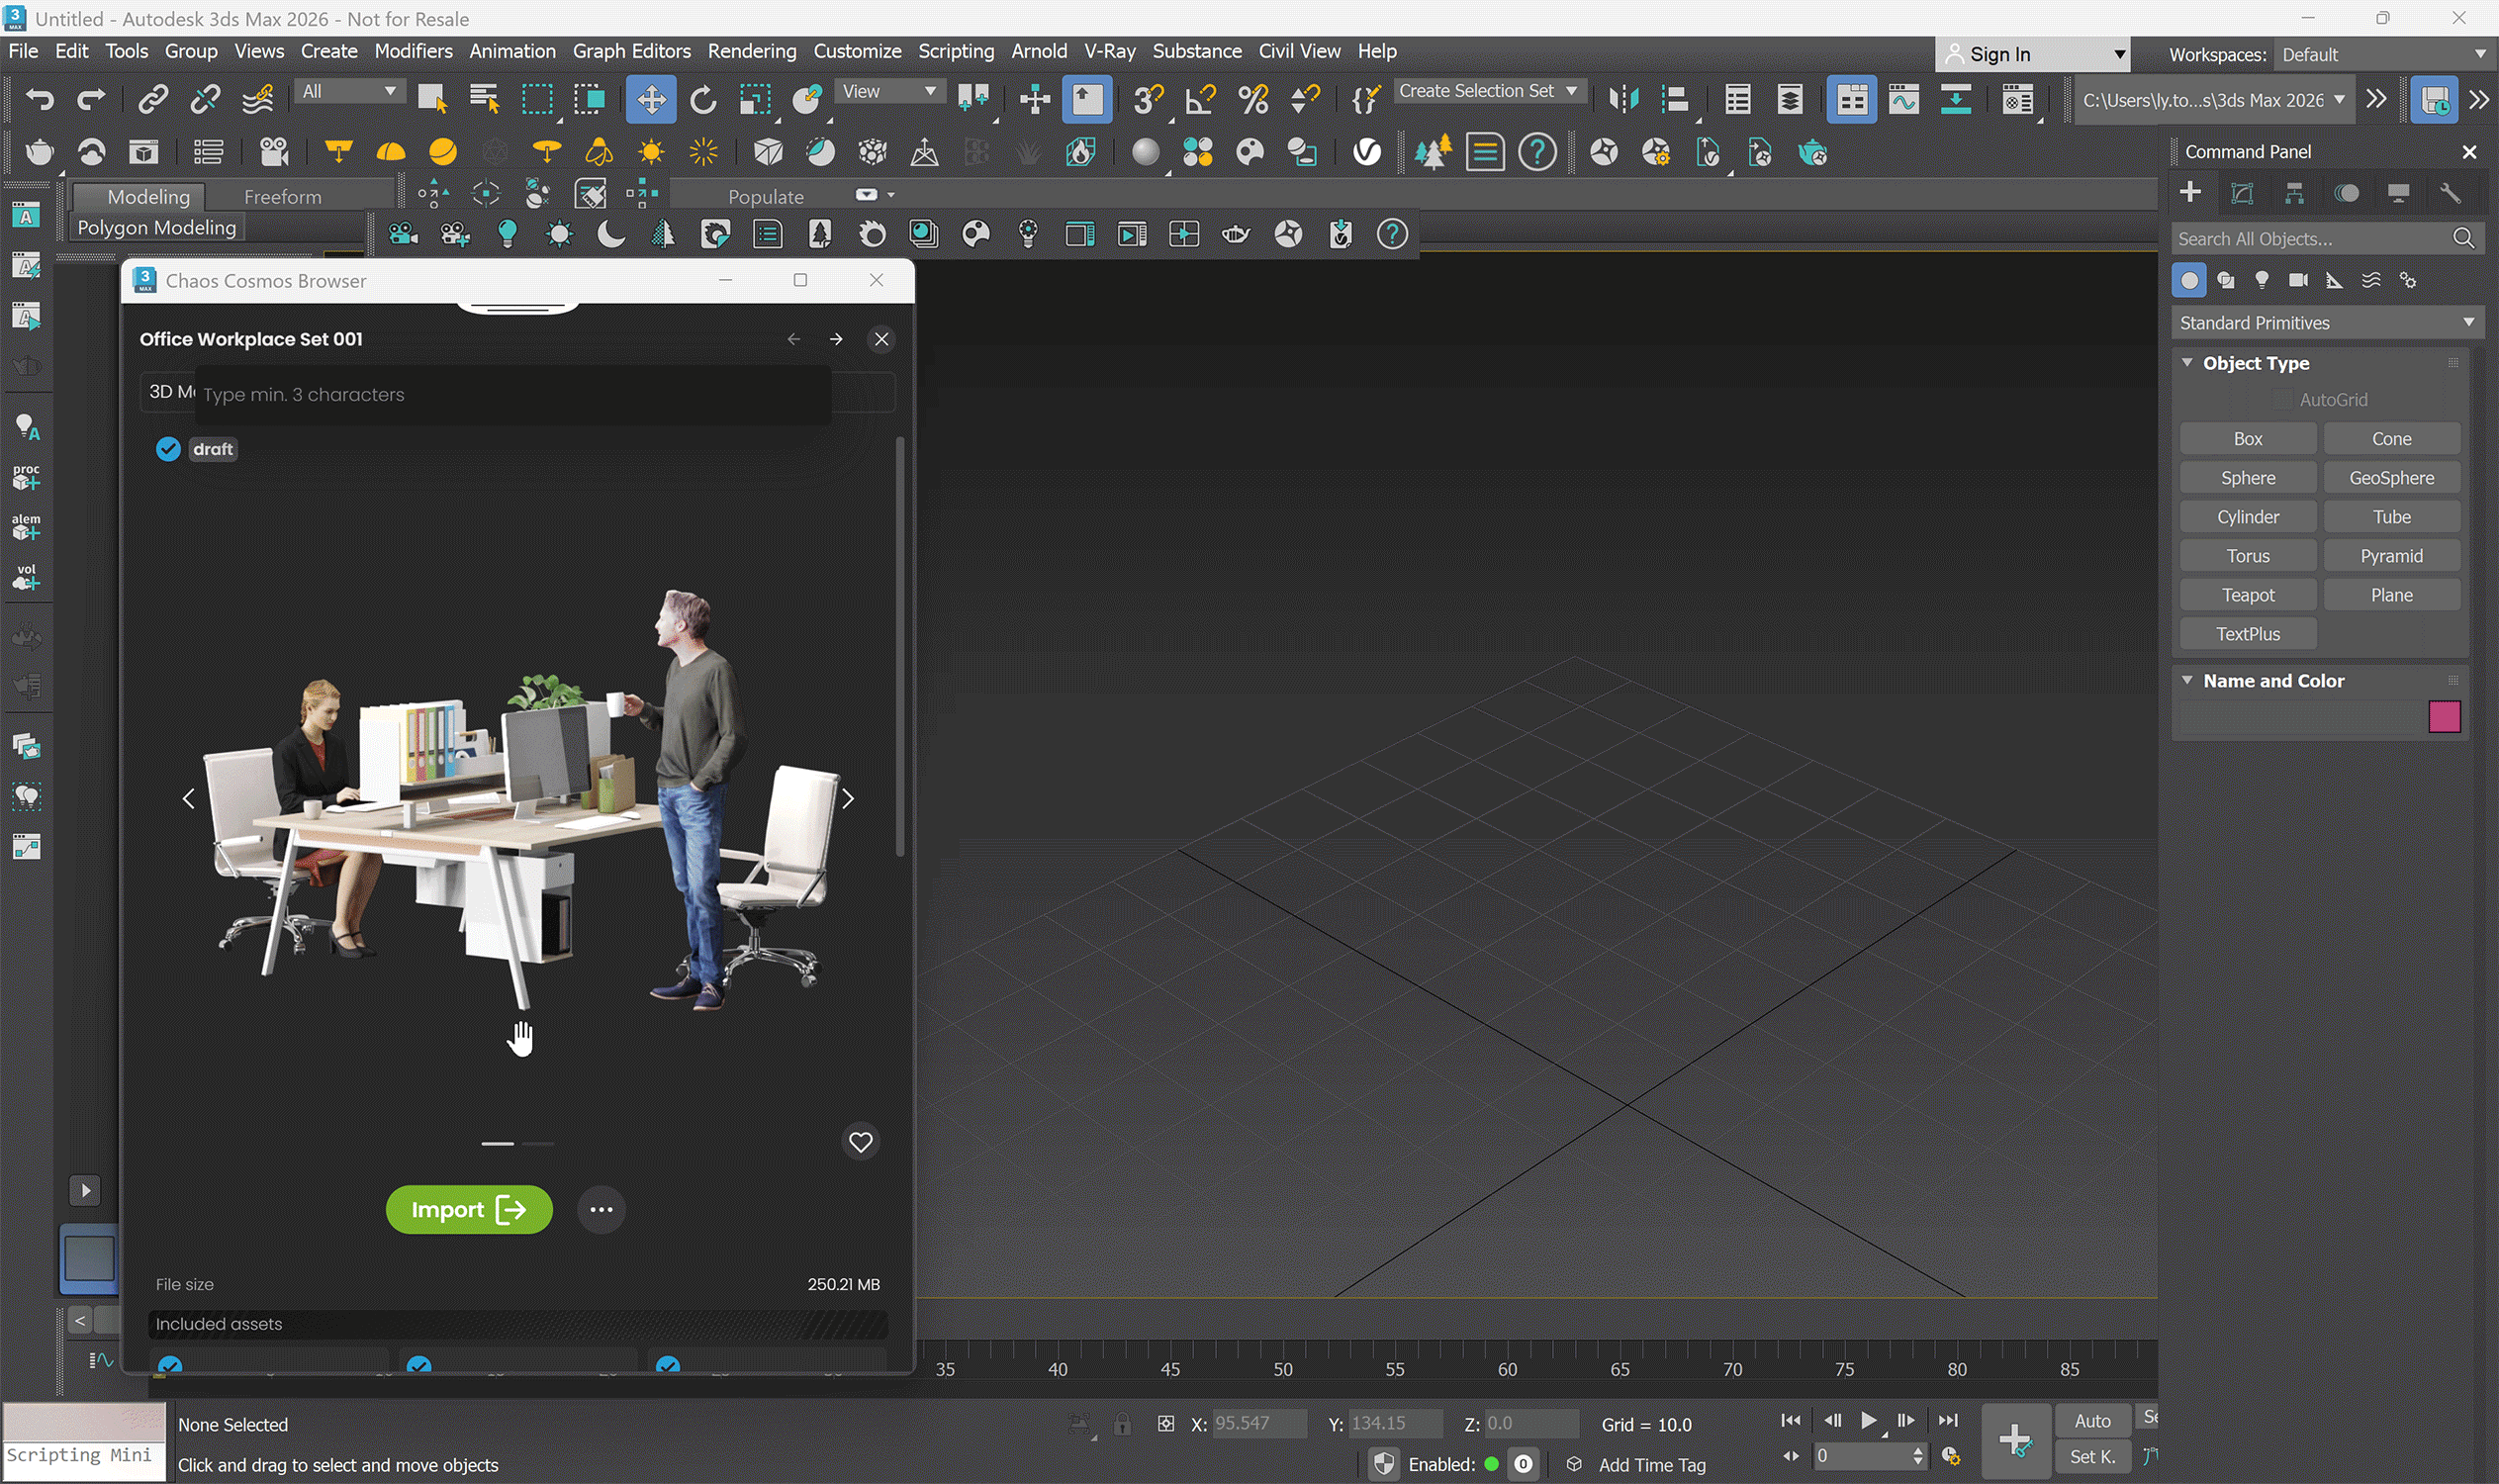
Task: Toggle the Percent Snap icon
Action: pos(1253,99)
